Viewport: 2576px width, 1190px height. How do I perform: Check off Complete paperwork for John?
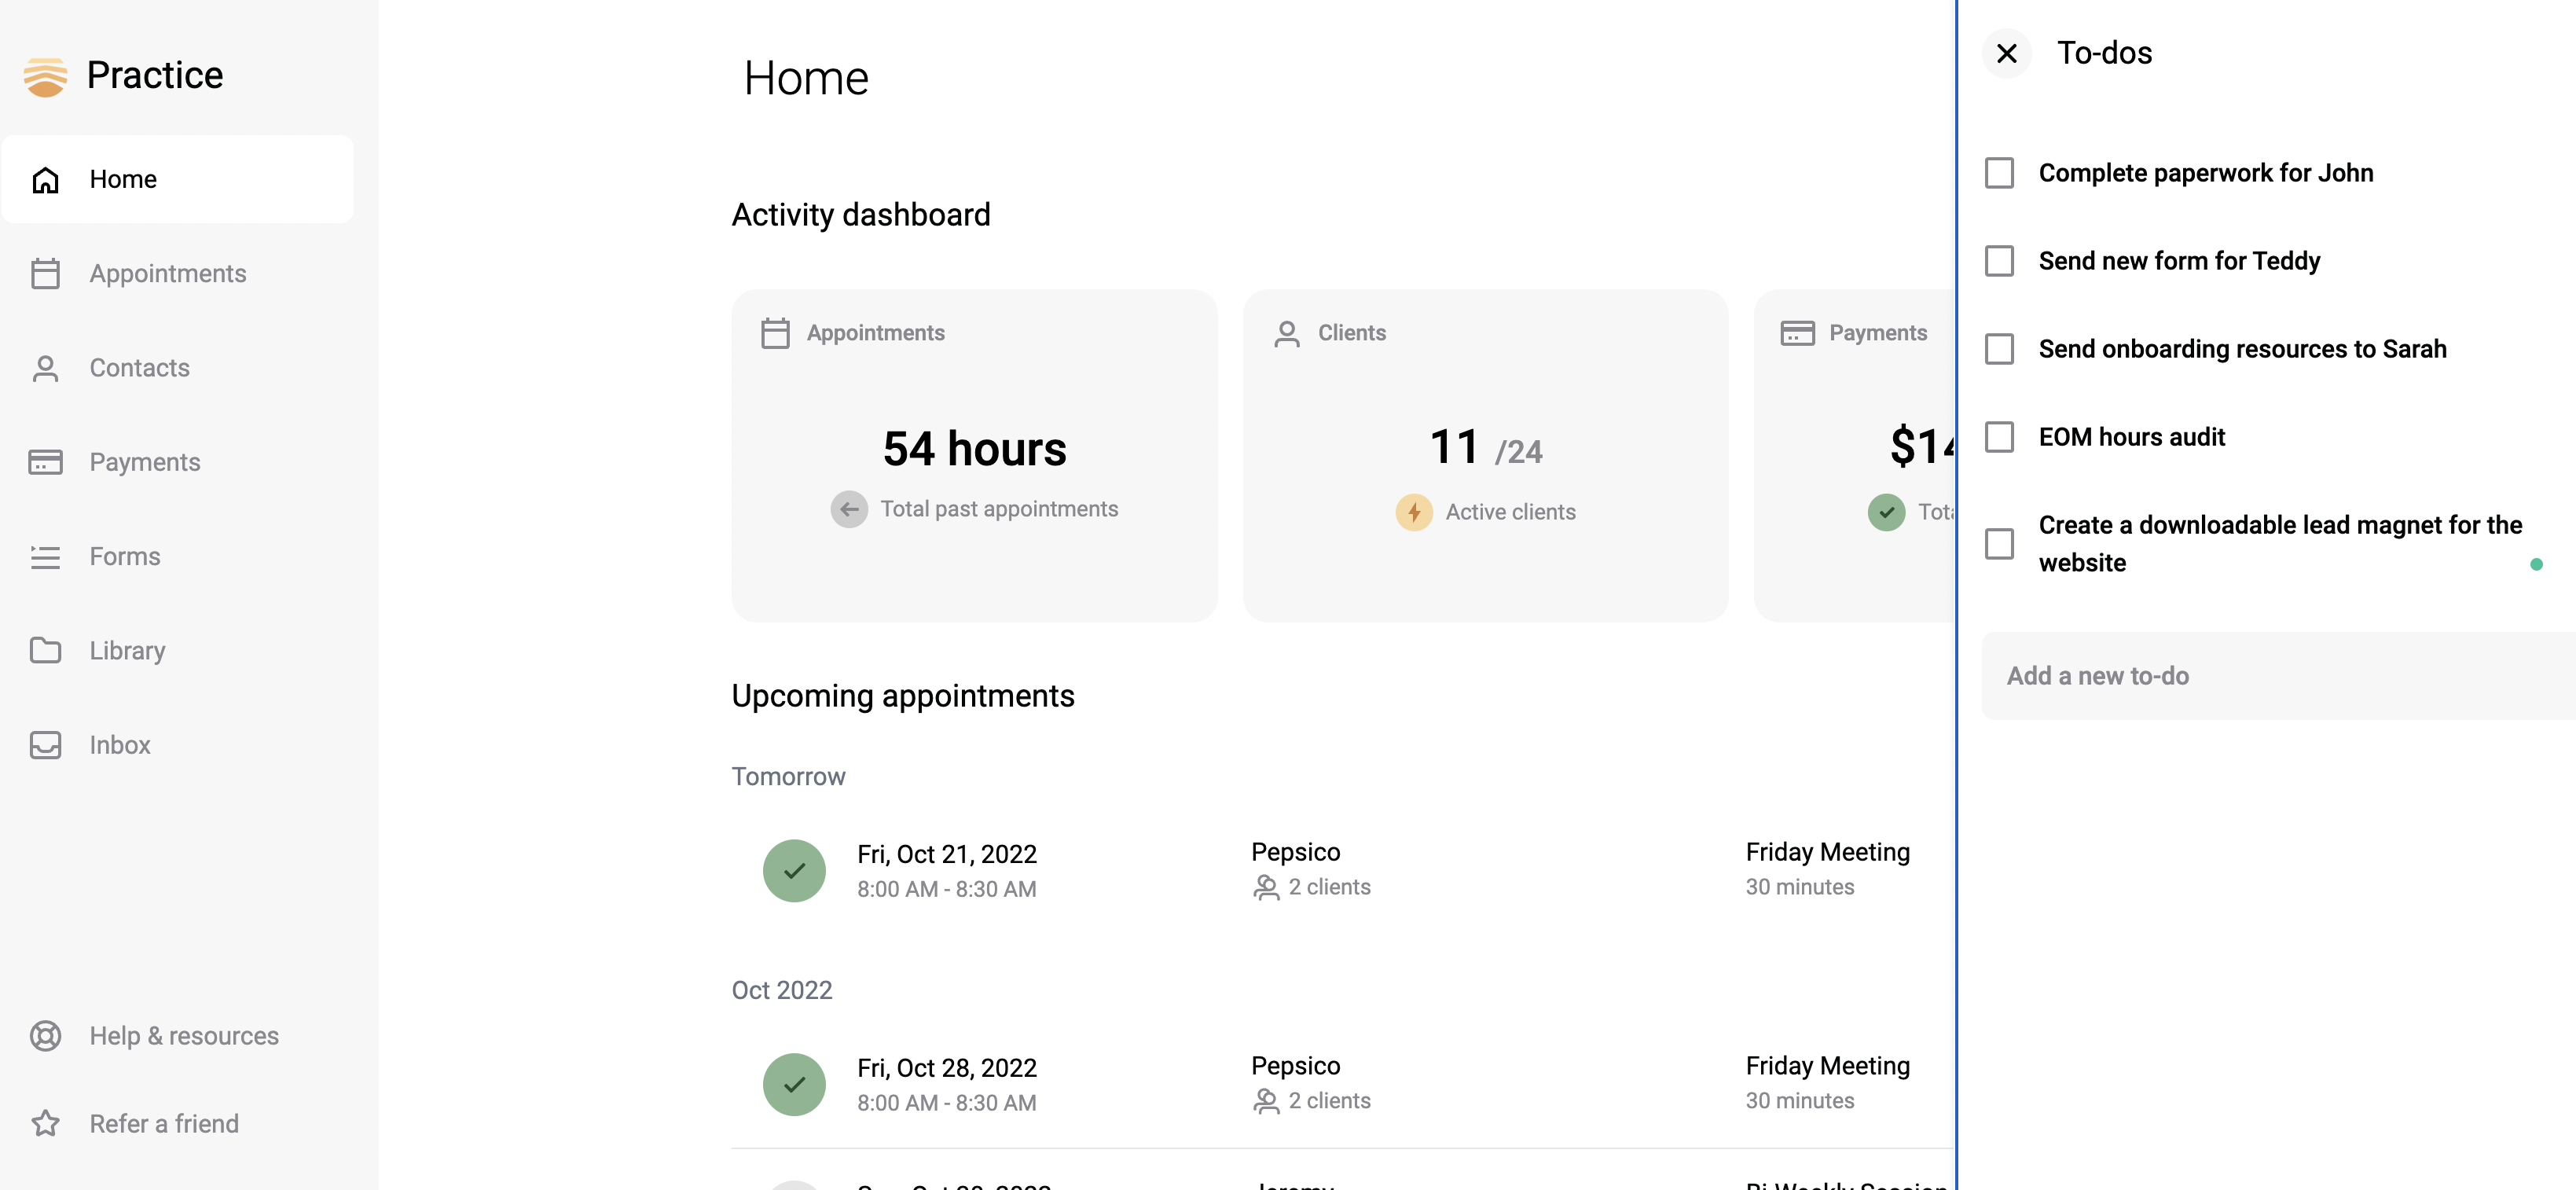(x=1999, y=173)
